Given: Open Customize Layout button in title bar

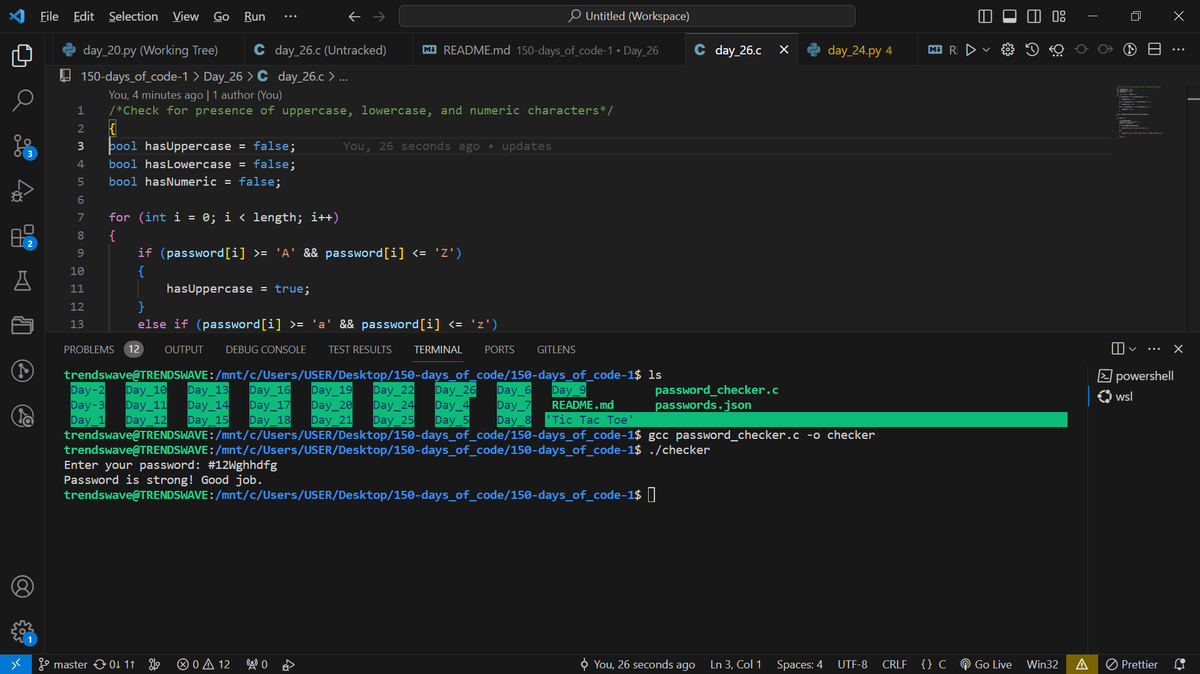Looking at the screenshot, I should 1059,16.
